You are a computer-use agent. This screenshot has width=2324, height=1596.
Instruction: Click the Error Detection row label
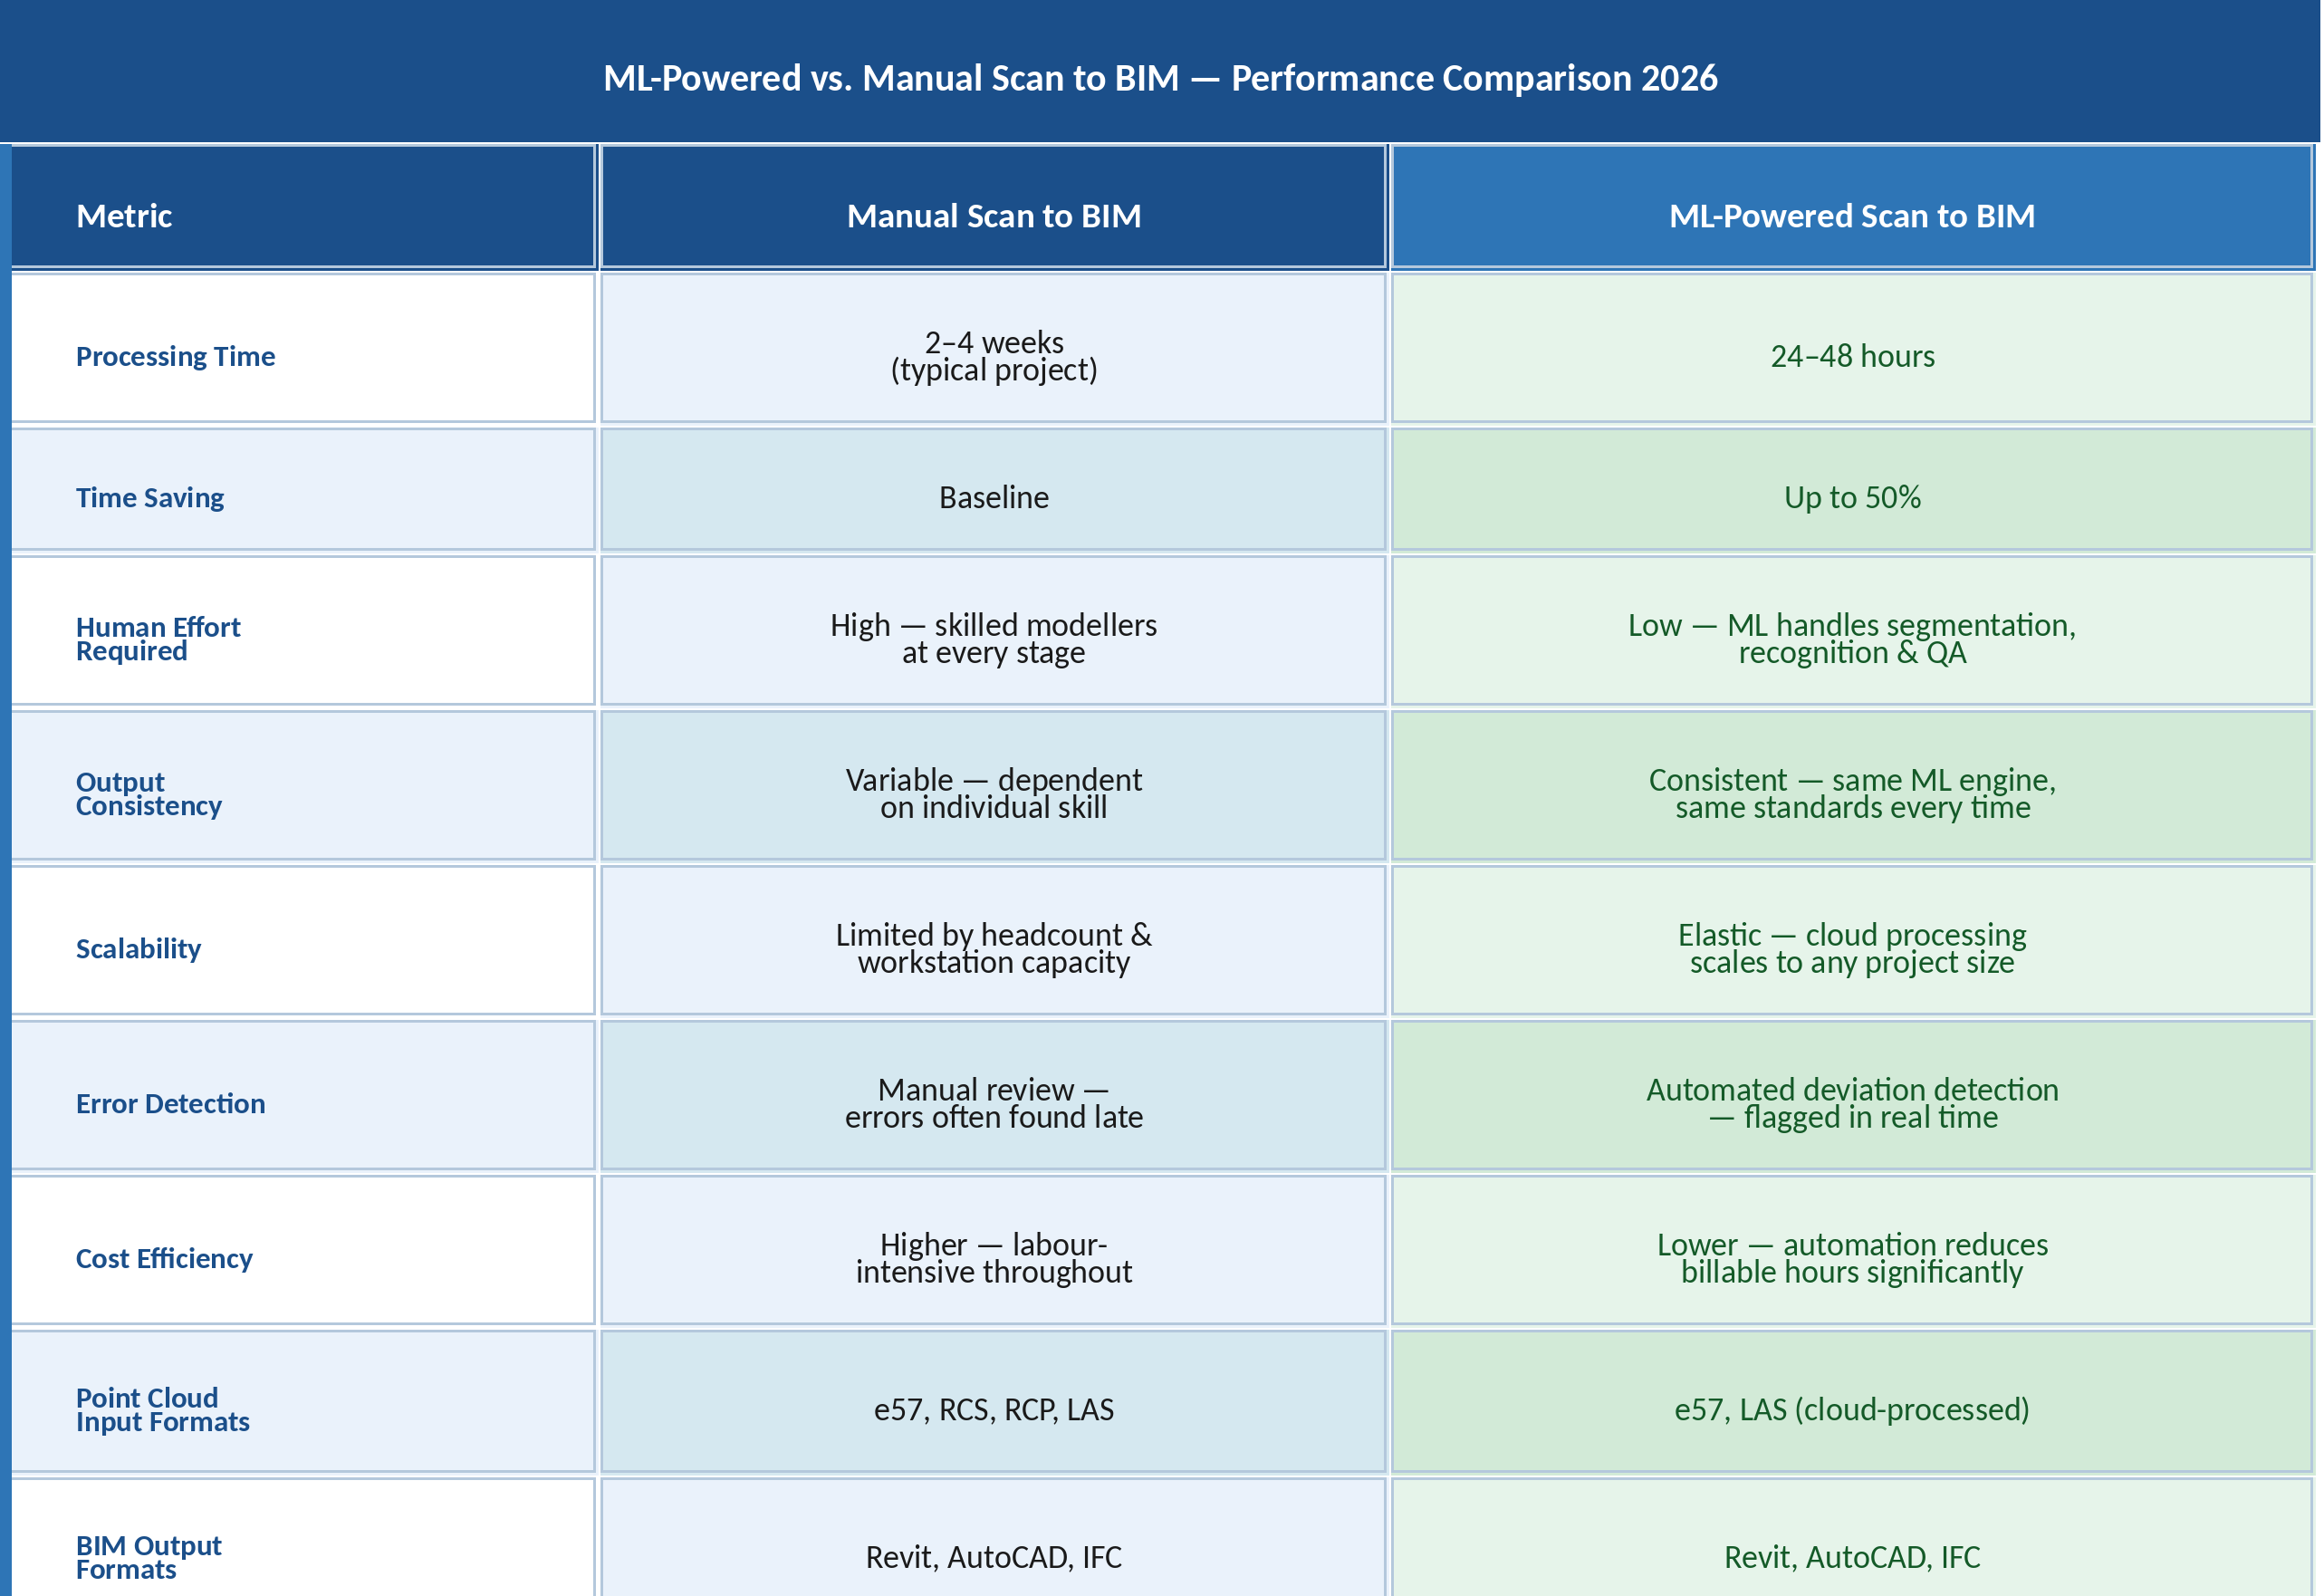click(x=170, y=1103)
